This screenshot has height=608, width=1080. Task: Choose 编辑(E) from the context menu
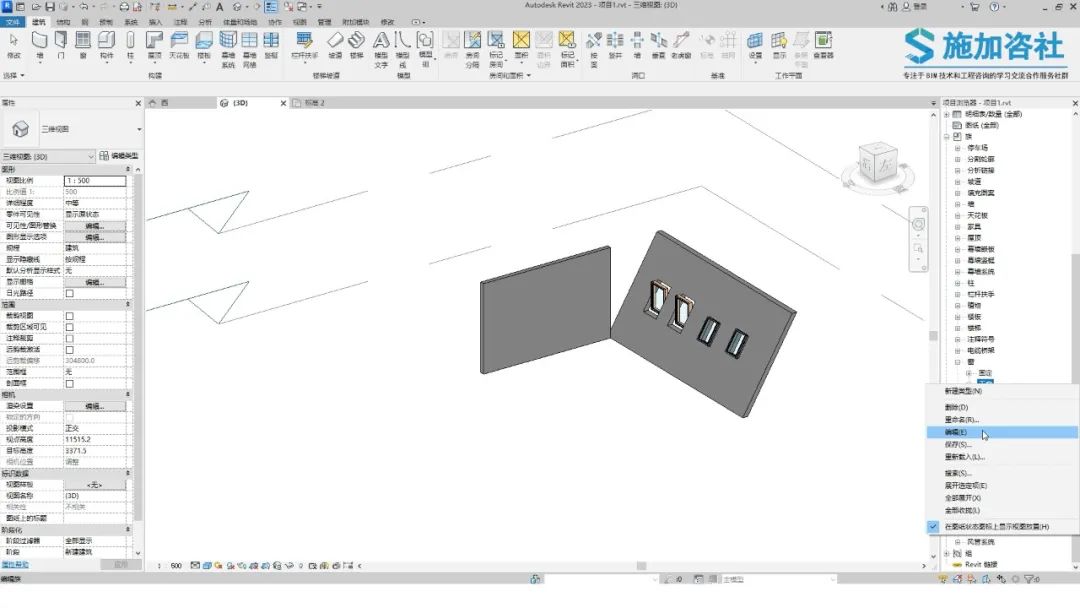click(1002, 432)
